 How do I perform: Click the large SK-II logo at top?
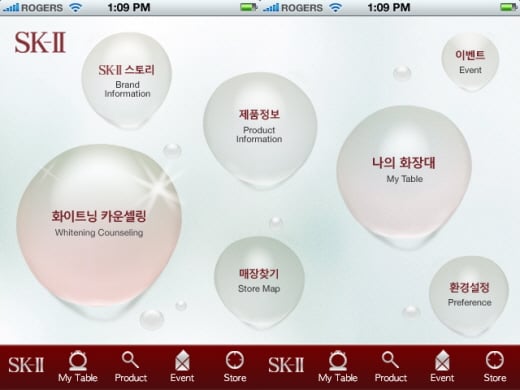40,42
